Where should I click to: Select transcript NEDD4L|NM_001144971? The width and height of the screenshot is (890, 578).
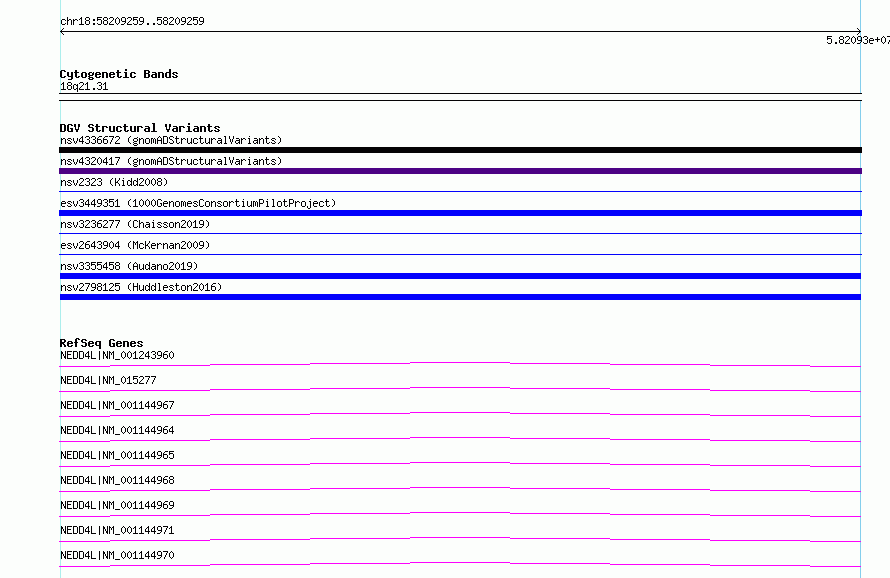click(x=117, y=530)
